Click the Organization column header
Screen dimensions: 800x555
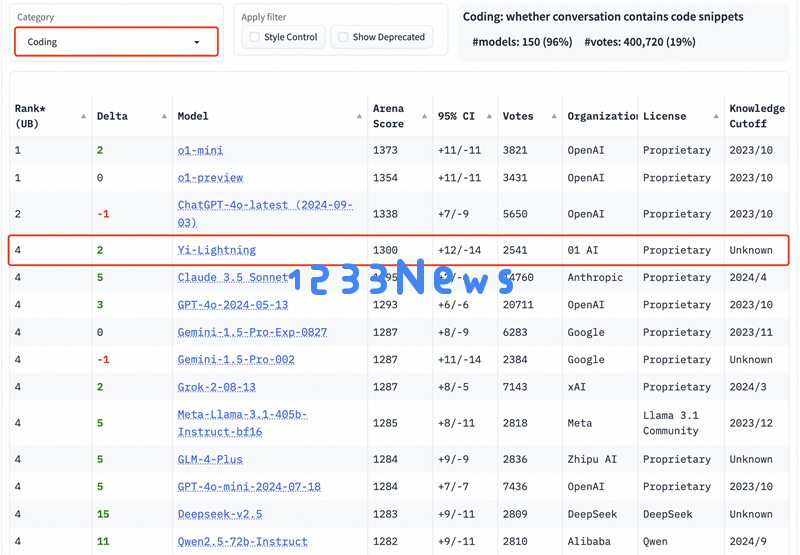602,116
